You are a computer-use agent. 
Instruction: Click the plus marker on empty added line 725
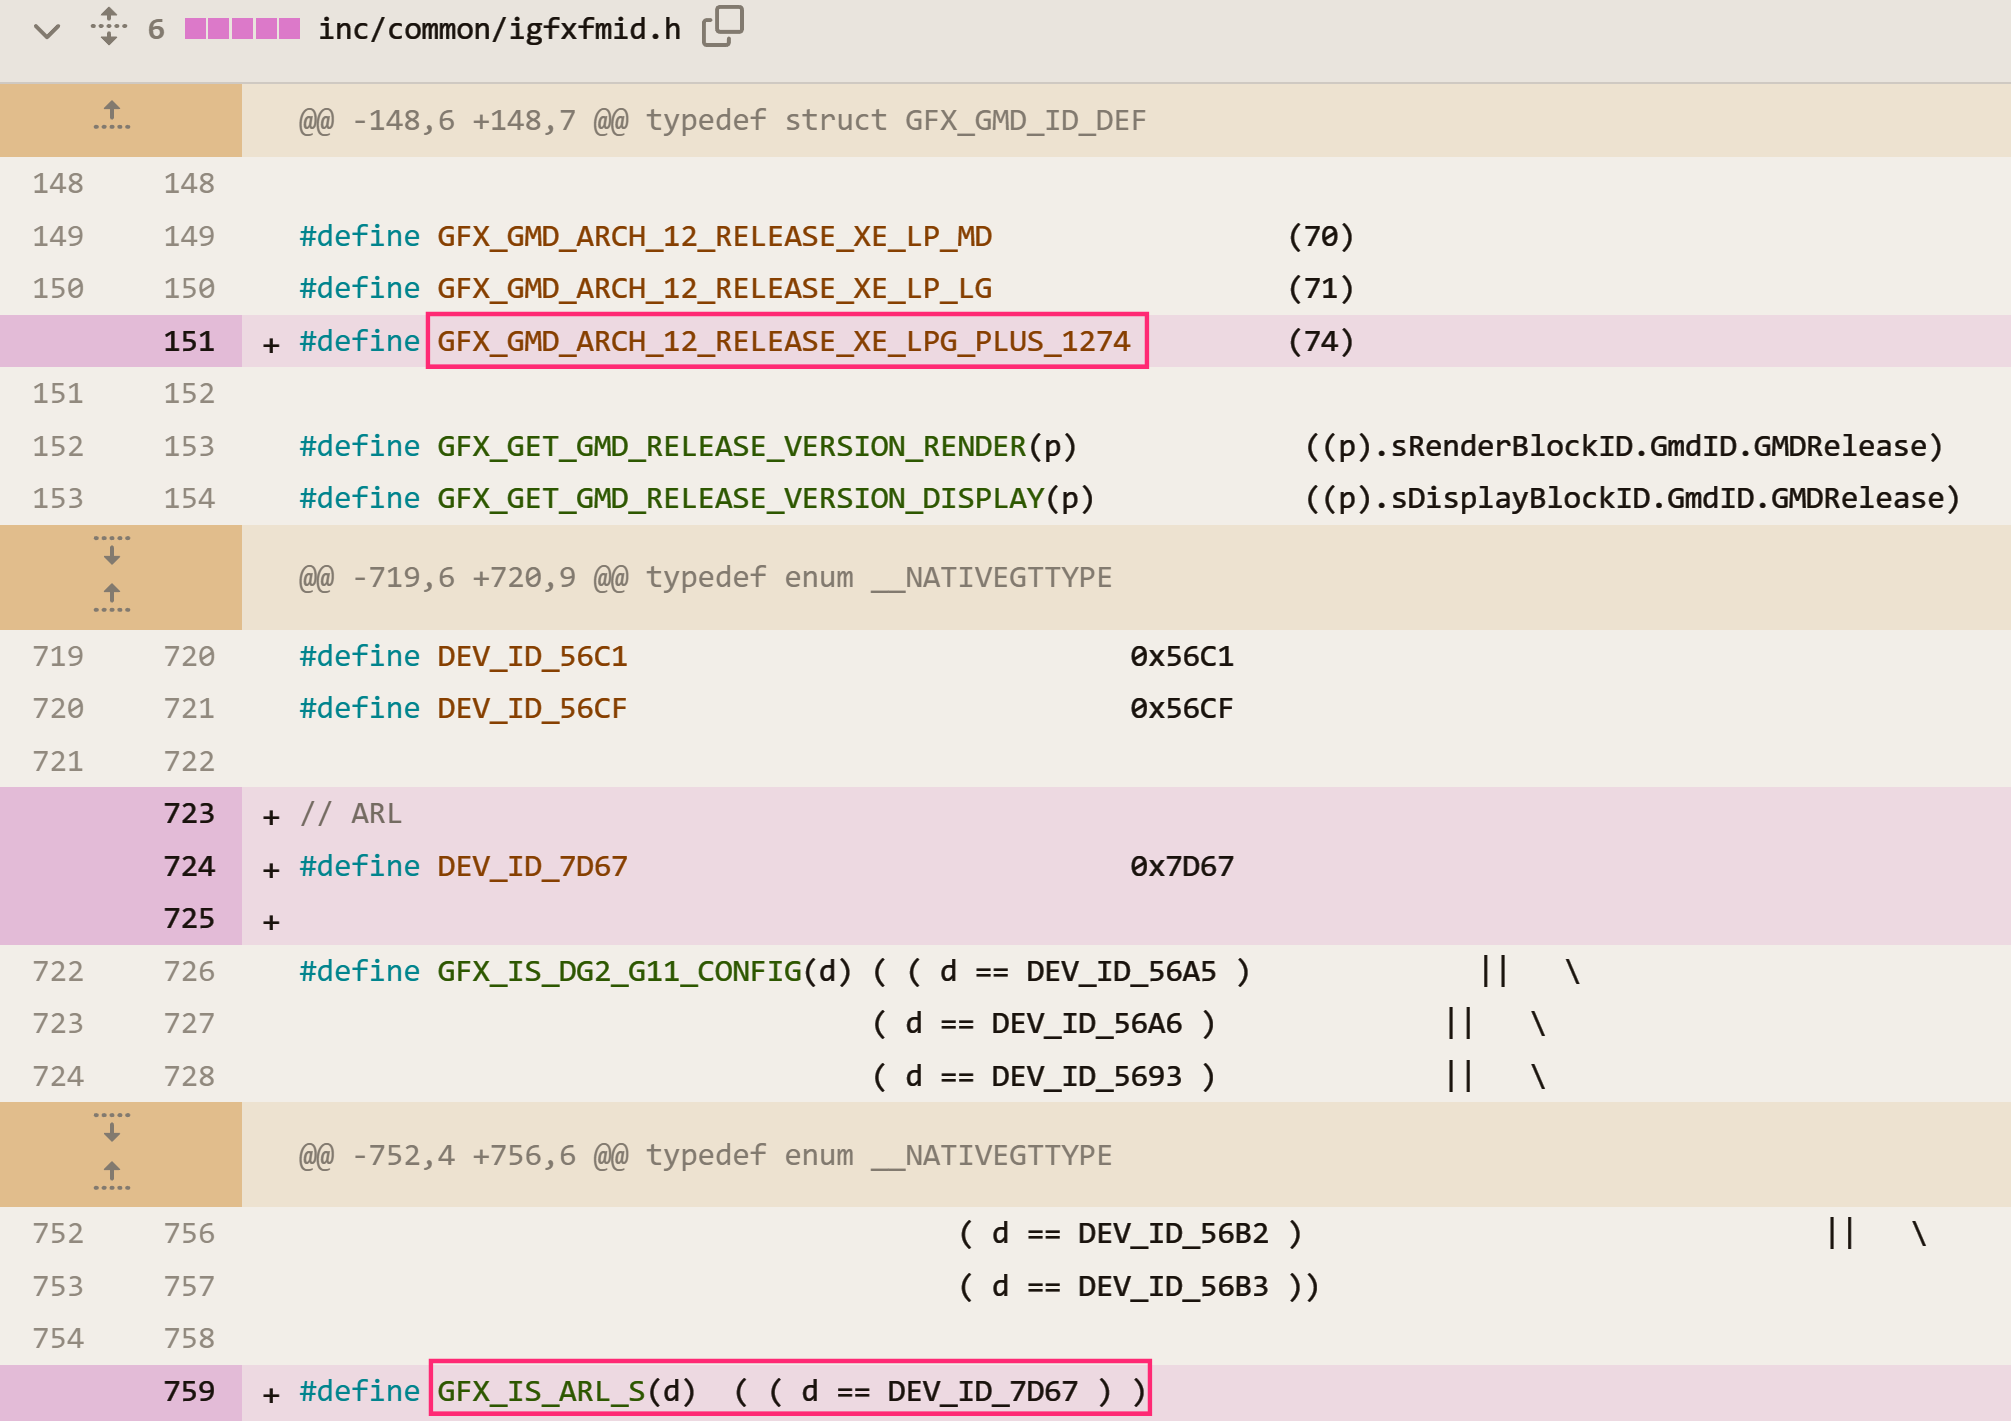click(x=271, y=921)
